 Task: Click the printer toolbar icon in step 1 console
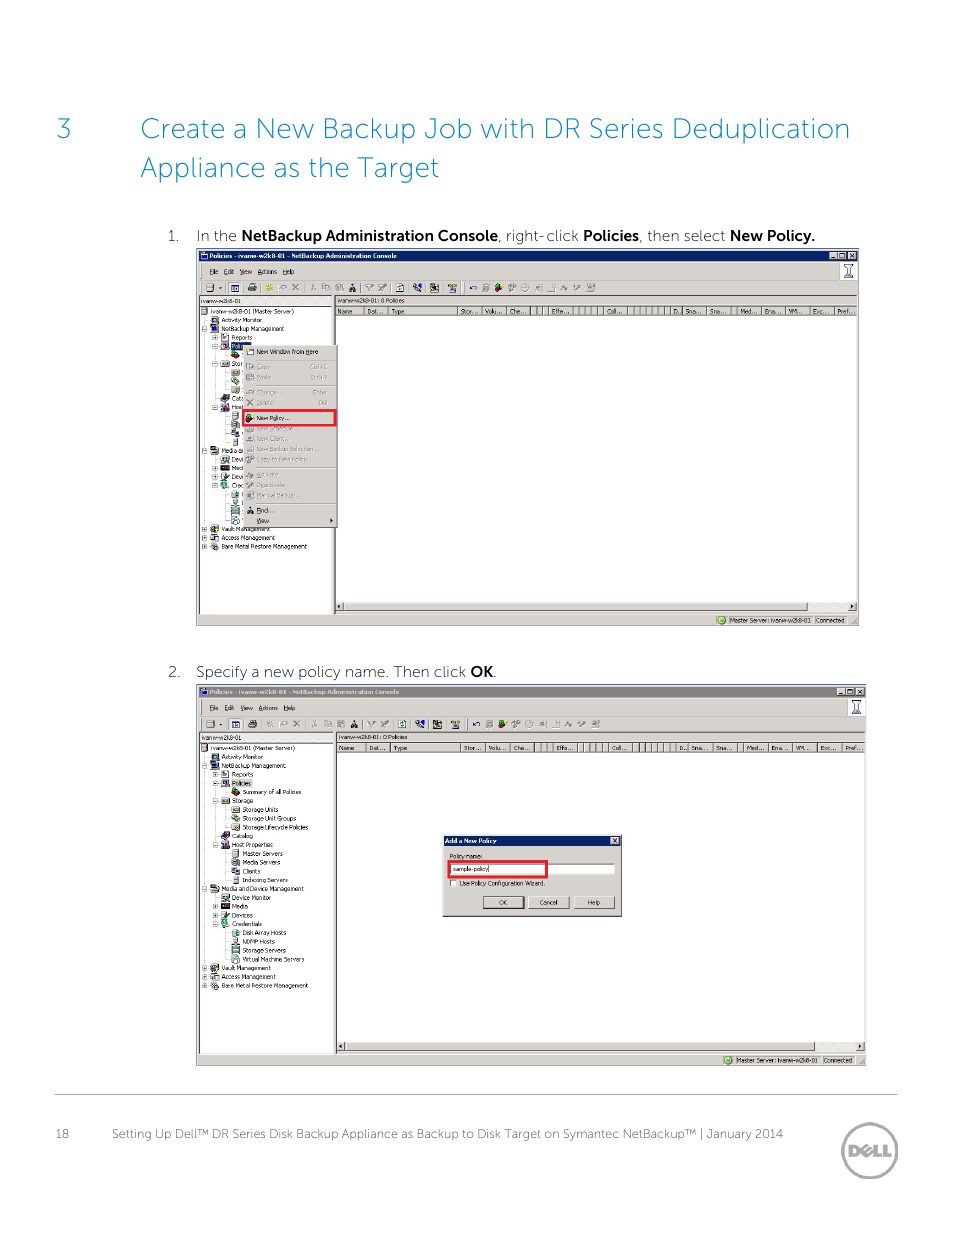(x=252, y=288)
